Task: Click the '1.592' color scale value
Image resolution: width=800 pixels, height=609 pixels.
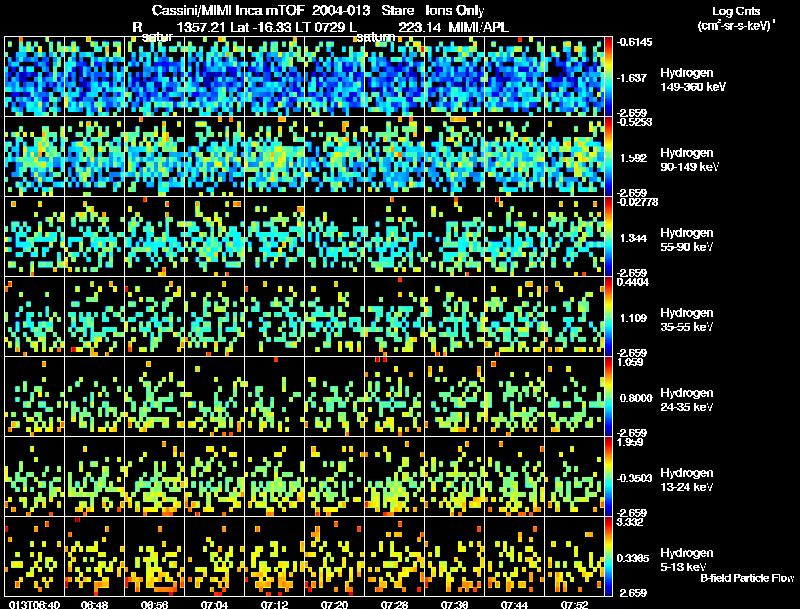Action: [x=633, y=158]
